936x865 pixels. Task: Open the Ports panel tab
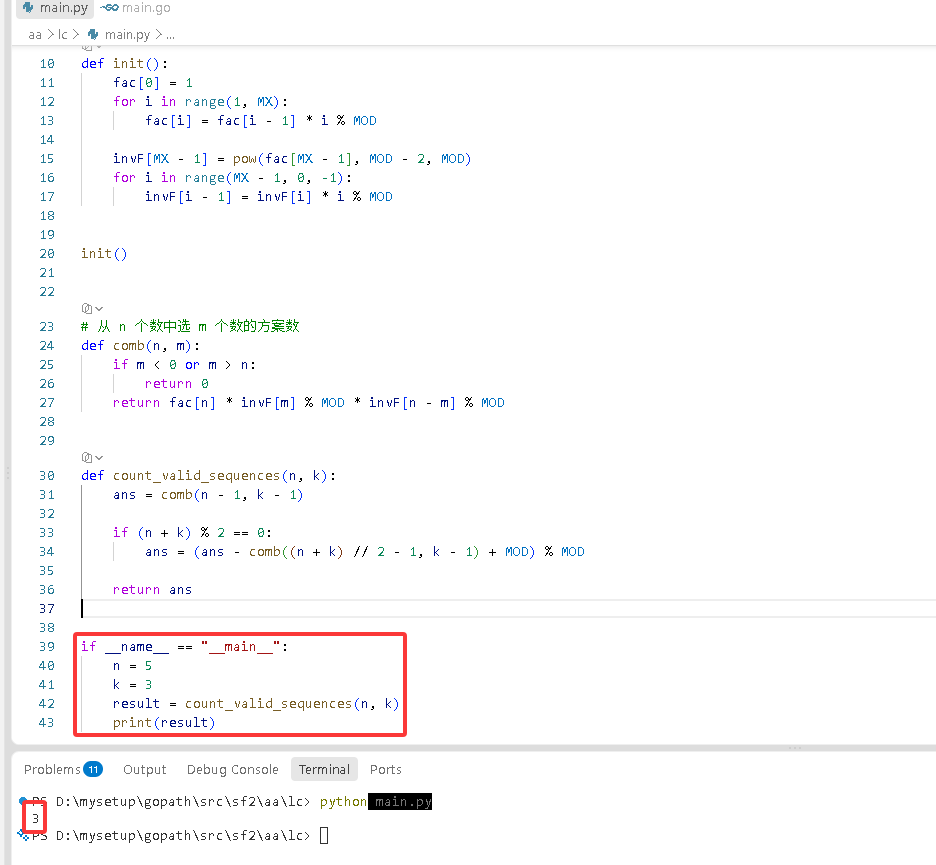click(386, 769)
